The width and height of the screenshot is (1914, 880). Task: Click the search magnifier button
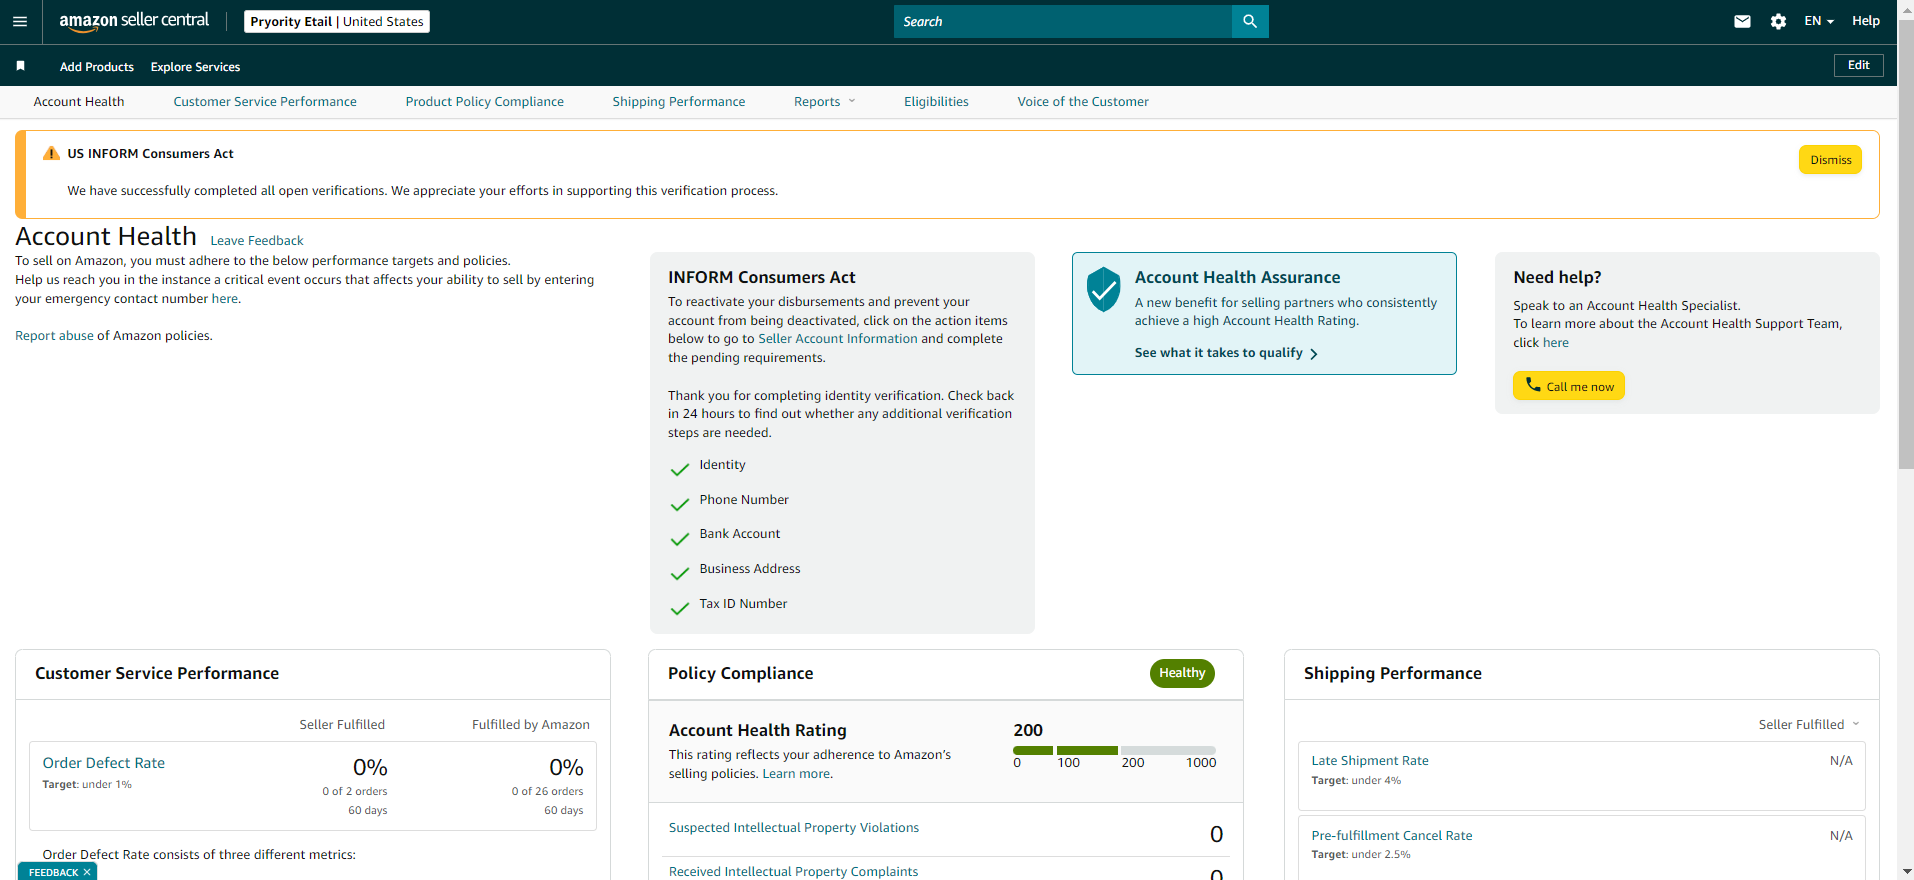[x=1250, y=21]
